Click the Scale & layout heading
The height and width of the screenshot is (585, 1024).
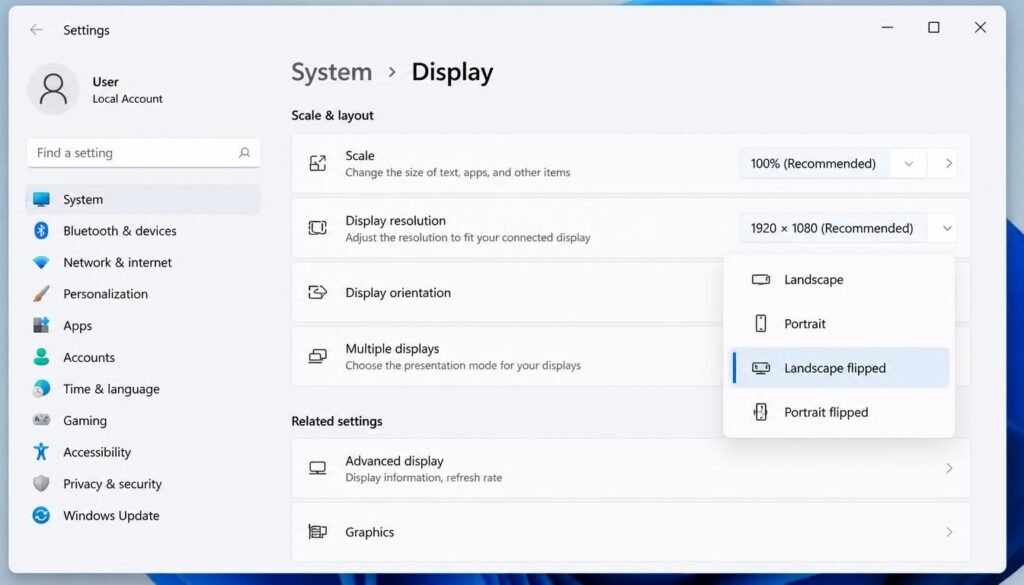tap(332, 116)
